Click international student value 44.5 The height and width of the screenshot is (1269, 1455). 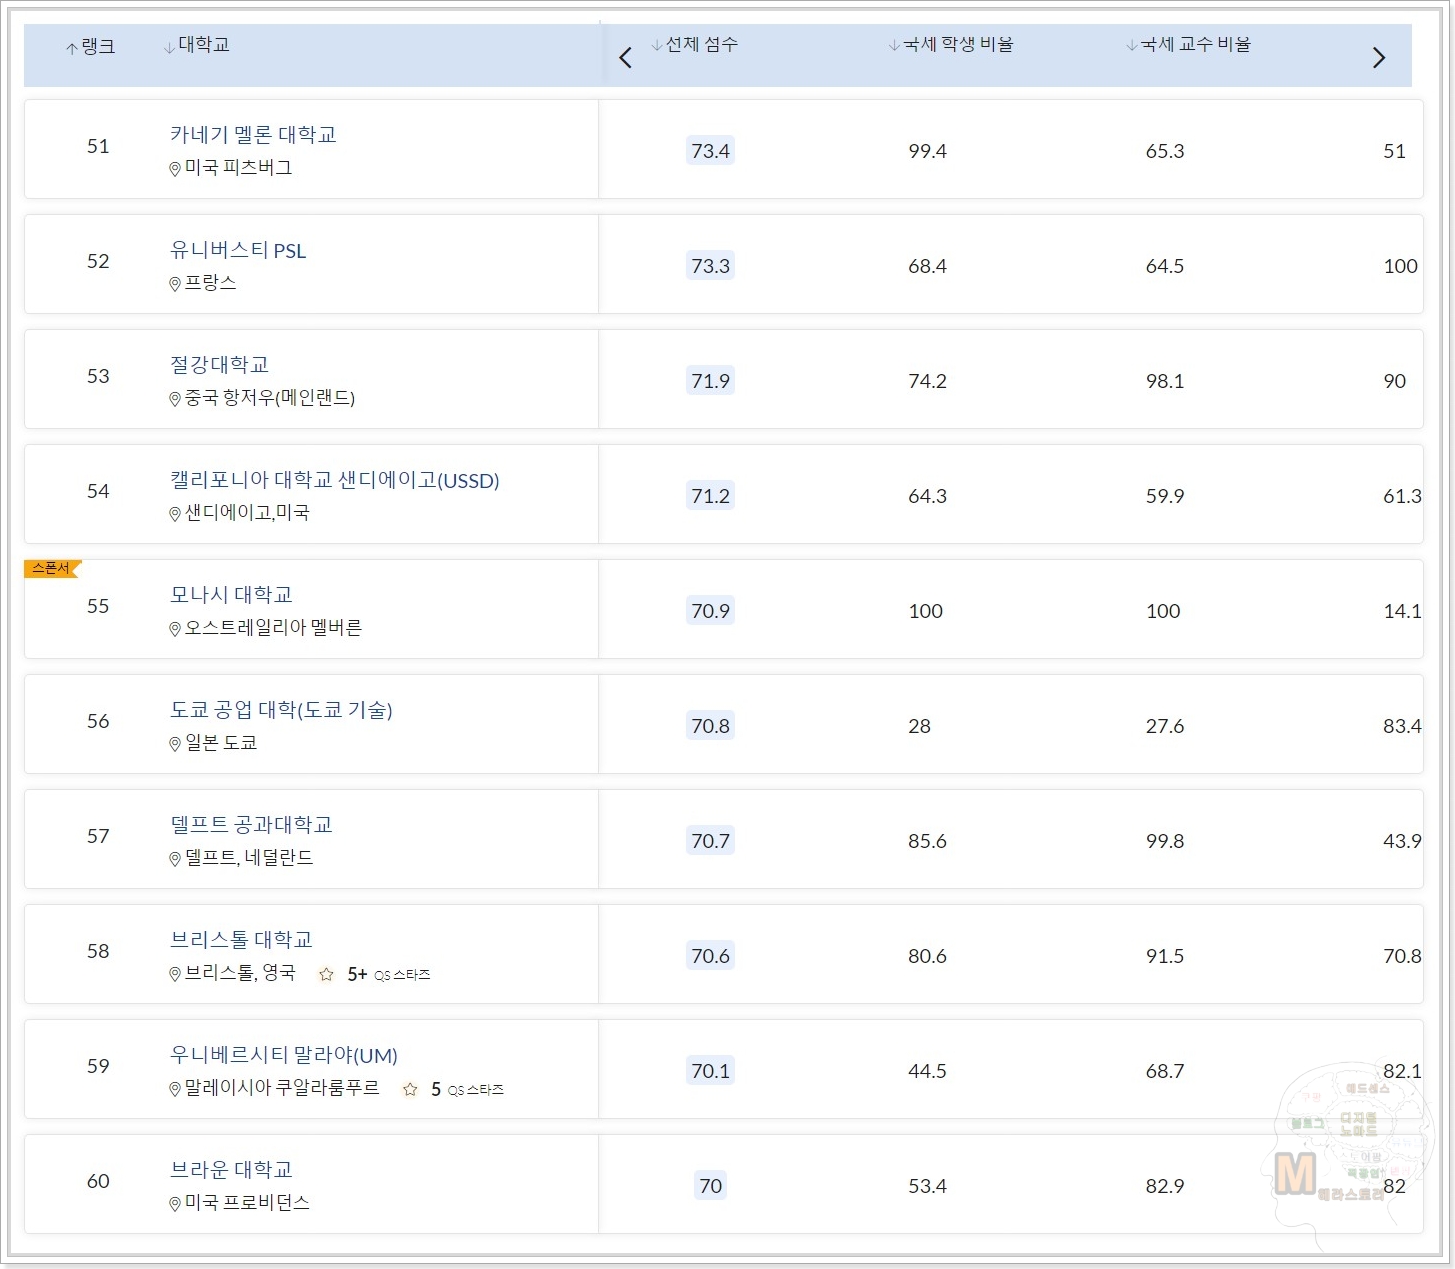click(x=927, y=1071)
